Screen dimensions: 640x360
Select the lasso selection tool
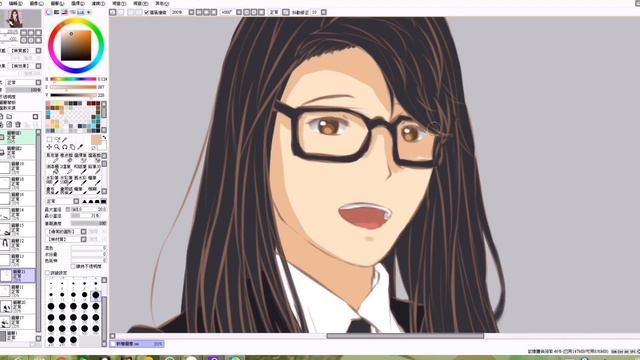57,140
